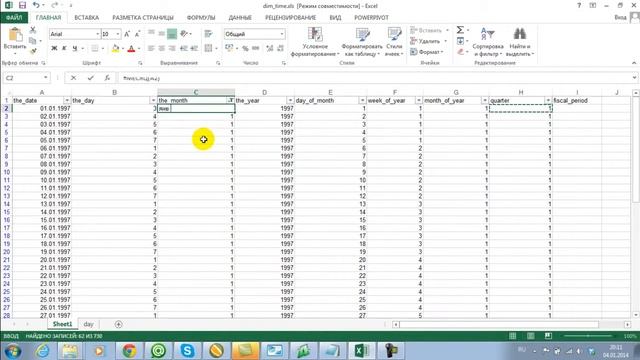Click the Cut scissors icon
The width and height of the screenshot is (640, 360).
(33, 30)
